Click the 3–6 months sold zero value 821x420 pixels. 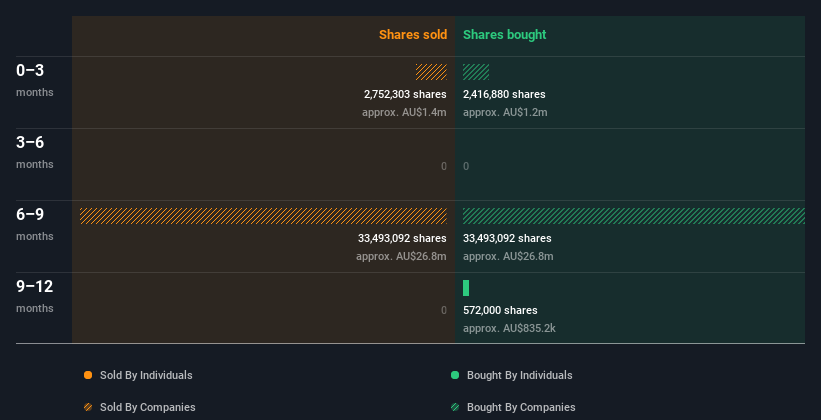click(x=444, y=167)
